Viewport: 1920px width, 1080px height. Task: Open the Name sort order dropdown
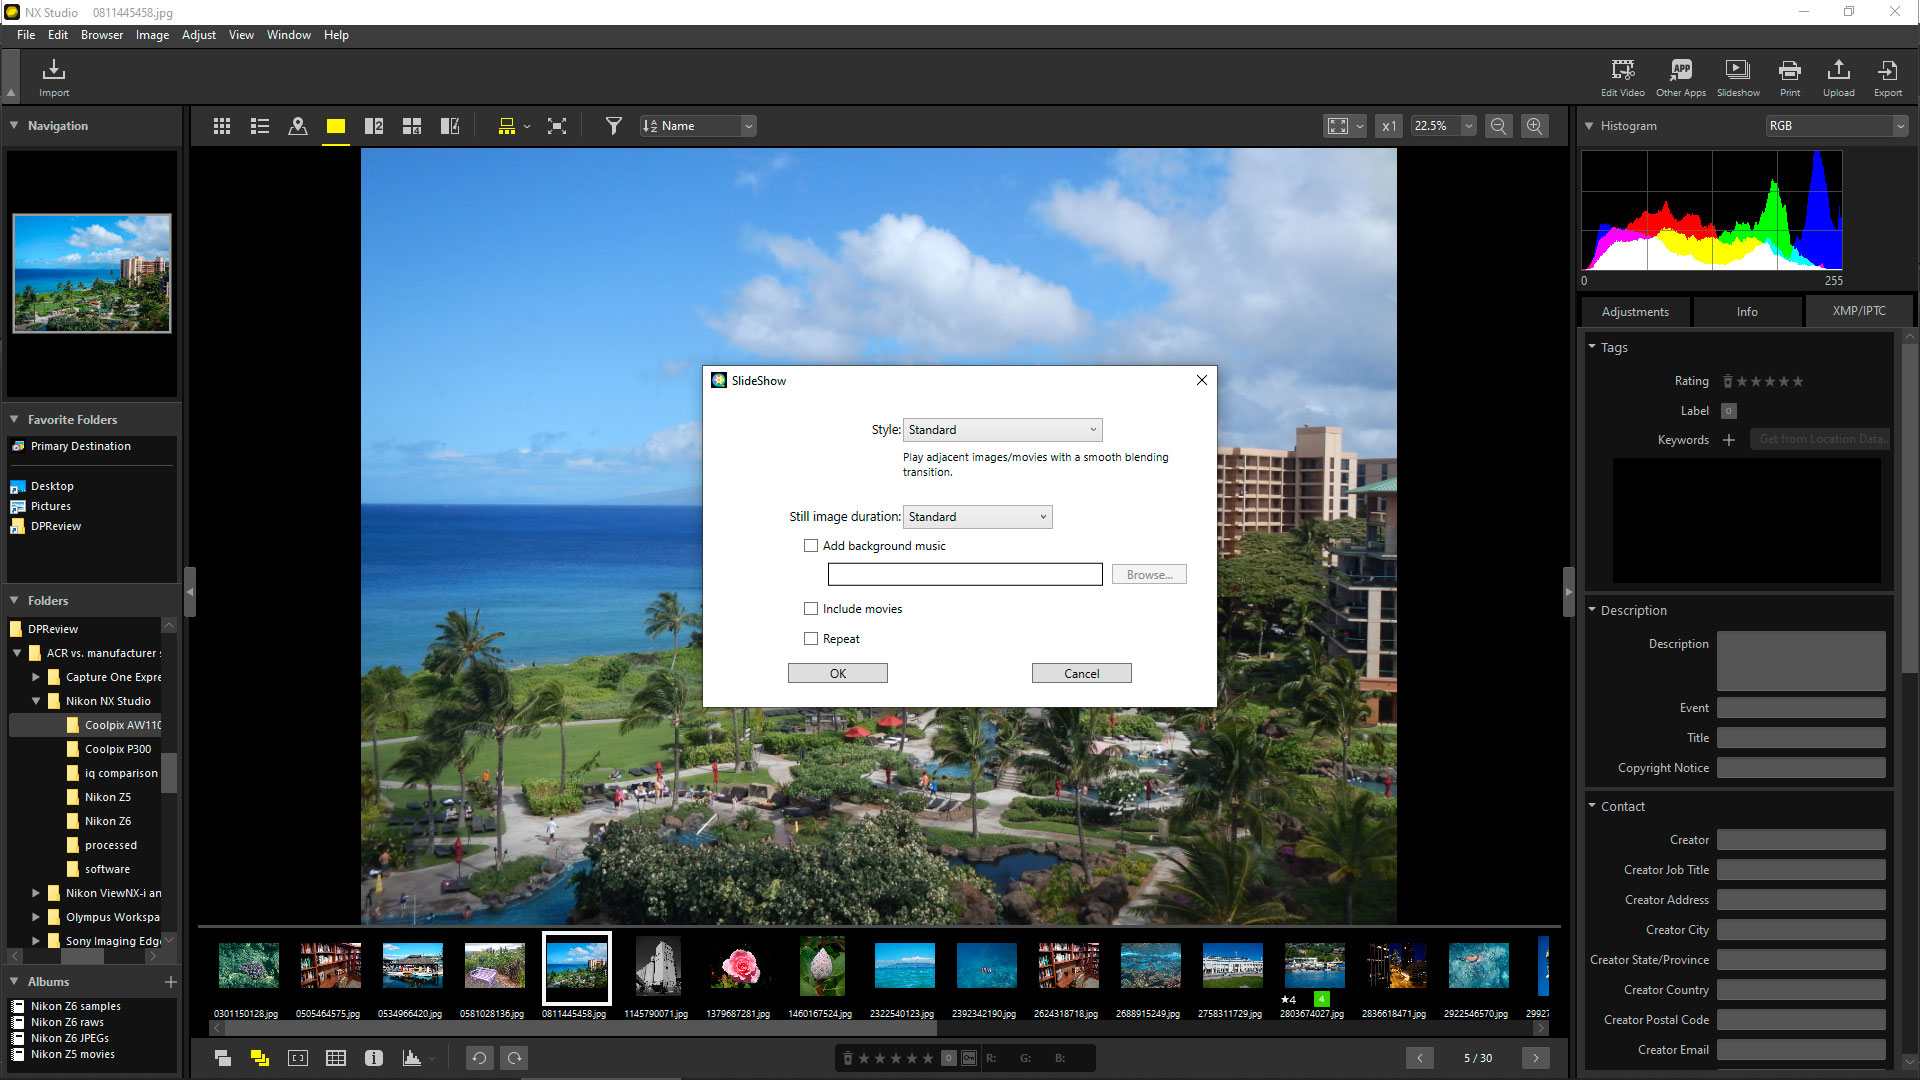pos(698,126)
